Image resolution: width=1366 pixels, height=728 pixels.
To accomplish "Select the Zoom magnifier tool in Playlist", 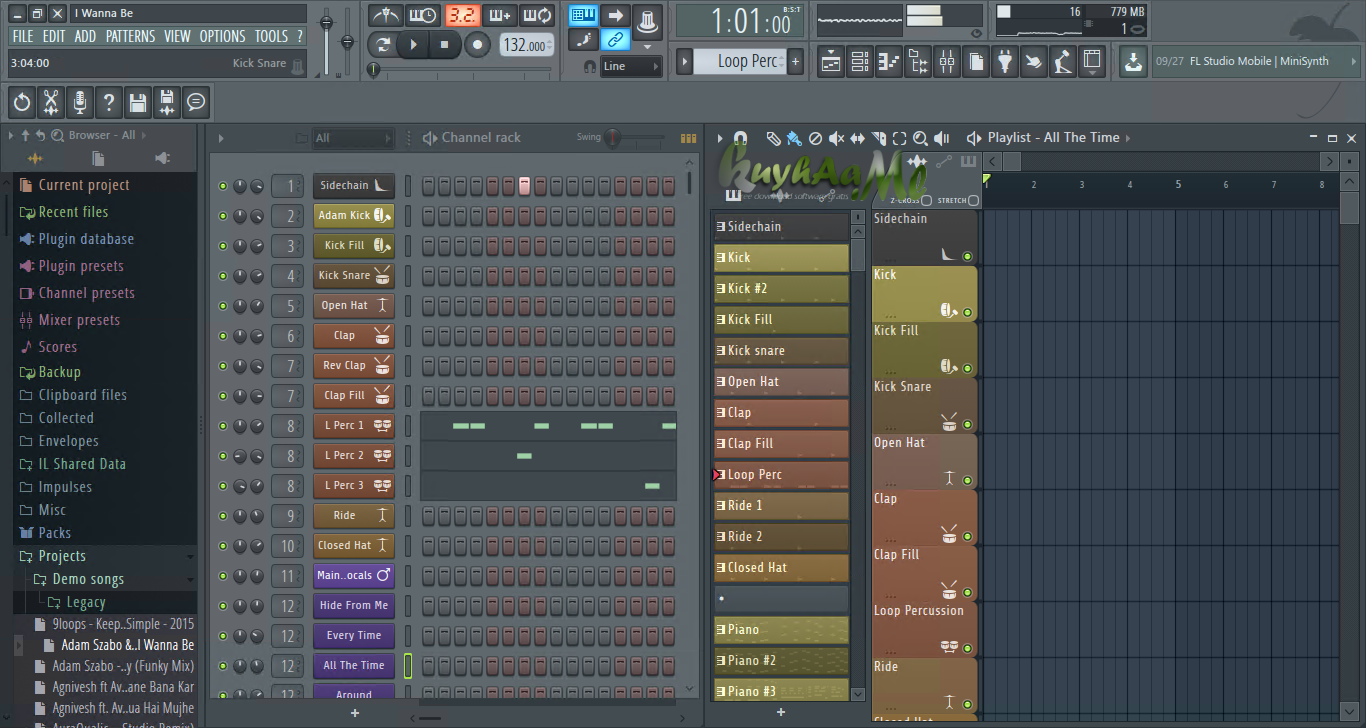I will point(920,138).
